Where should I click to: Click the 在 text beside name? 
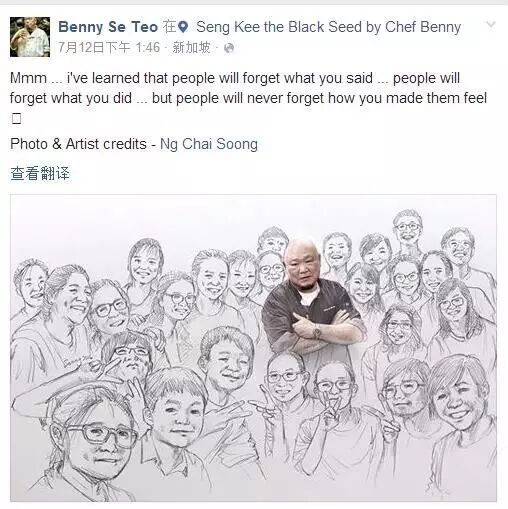[169, 27]
